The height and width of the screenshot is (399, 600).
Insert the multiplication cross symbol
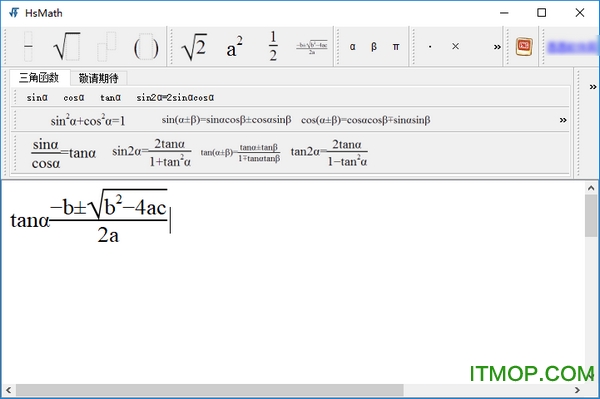click(455, 46)
